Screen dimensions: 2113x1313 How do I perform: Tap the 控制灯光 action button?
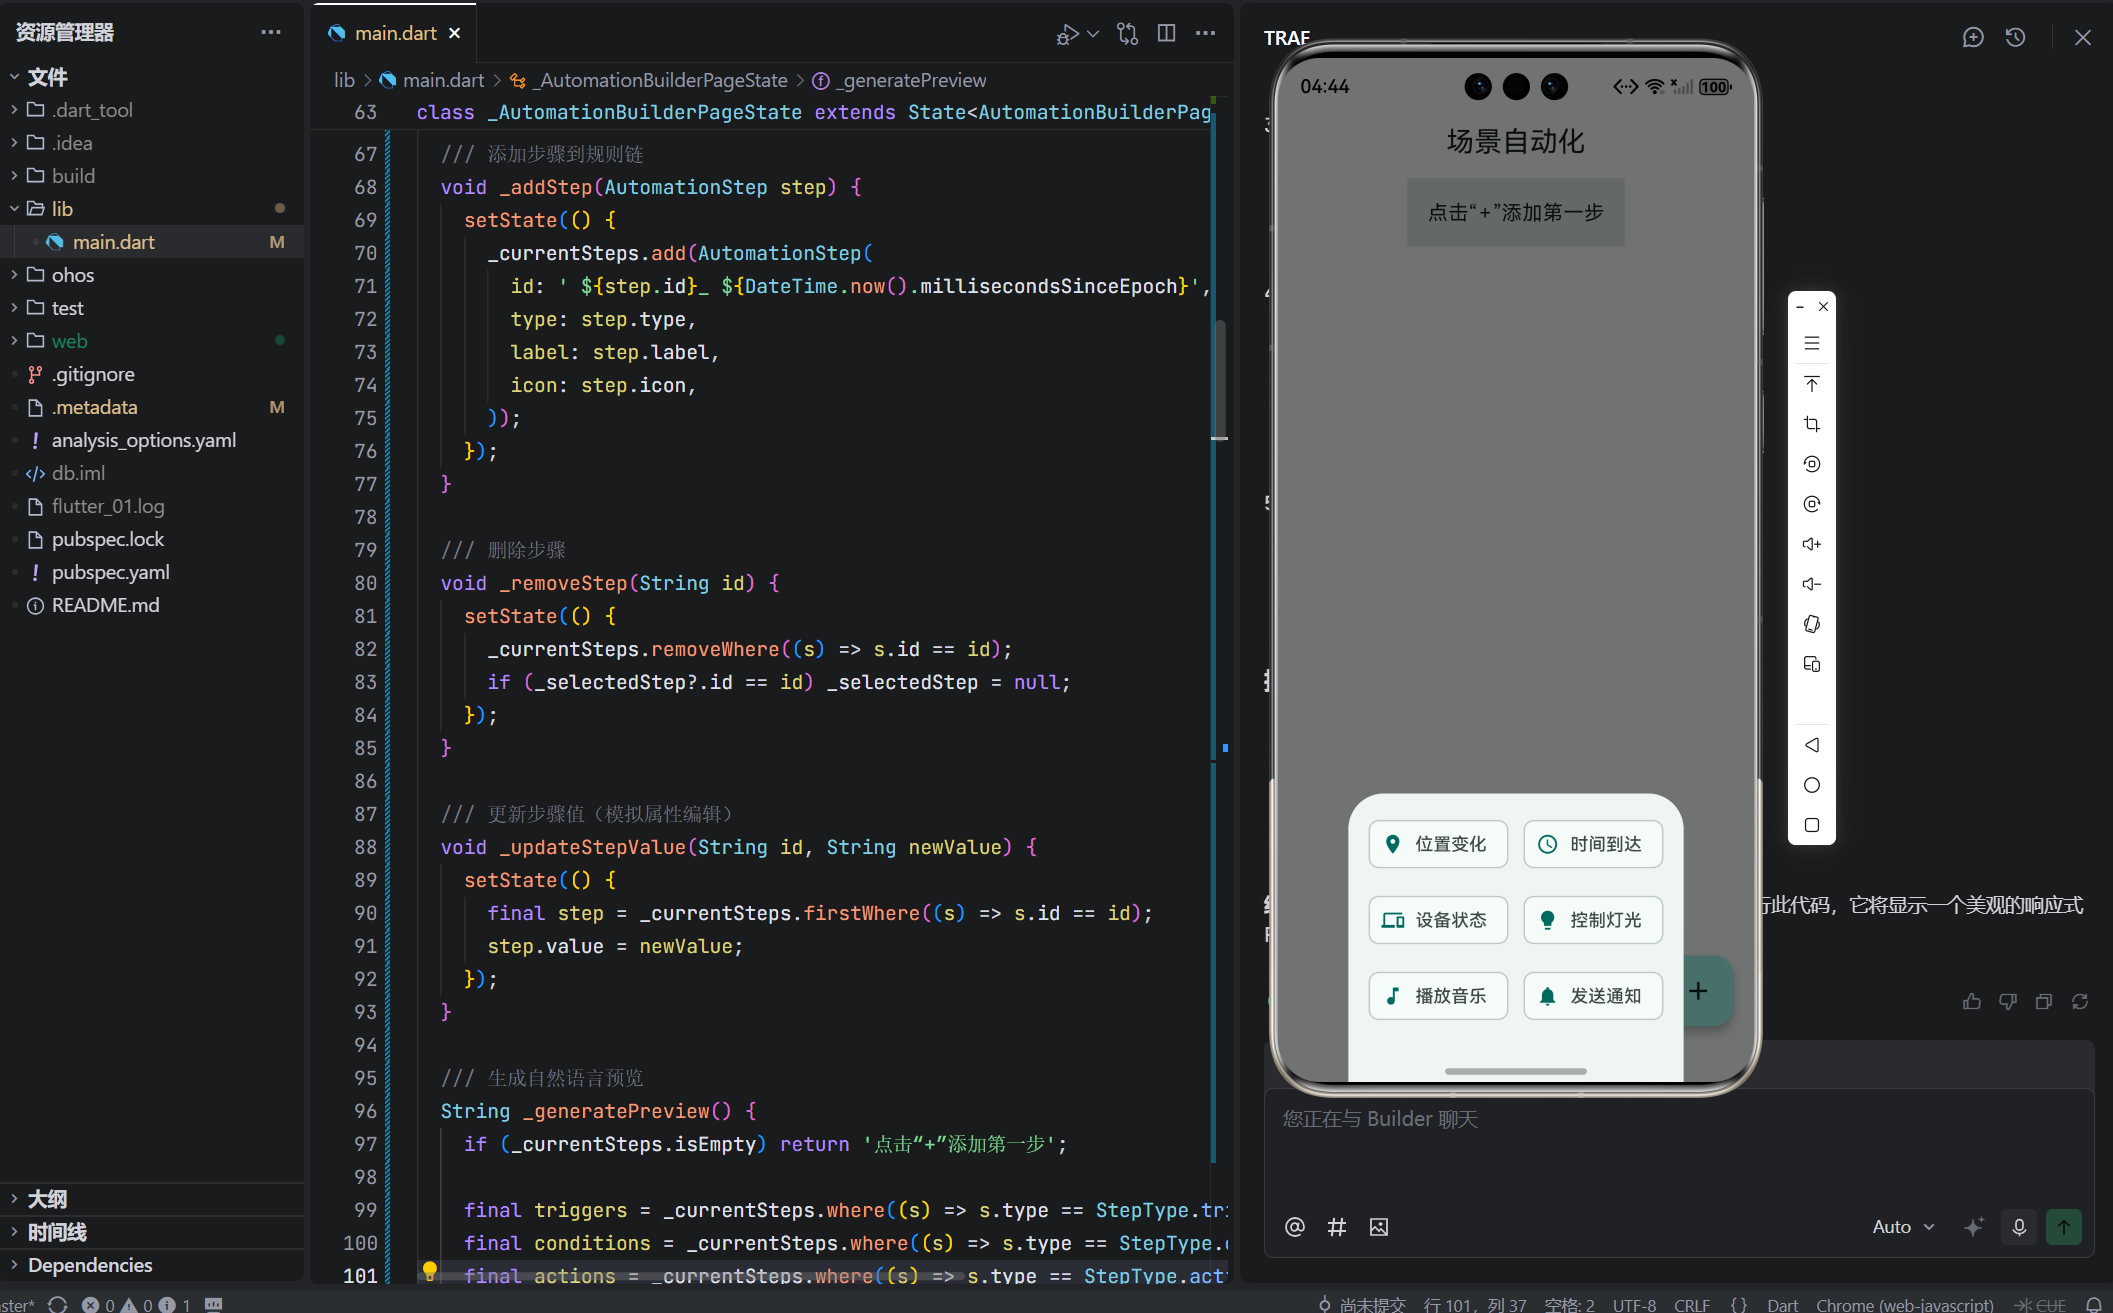coord(1592,920)
